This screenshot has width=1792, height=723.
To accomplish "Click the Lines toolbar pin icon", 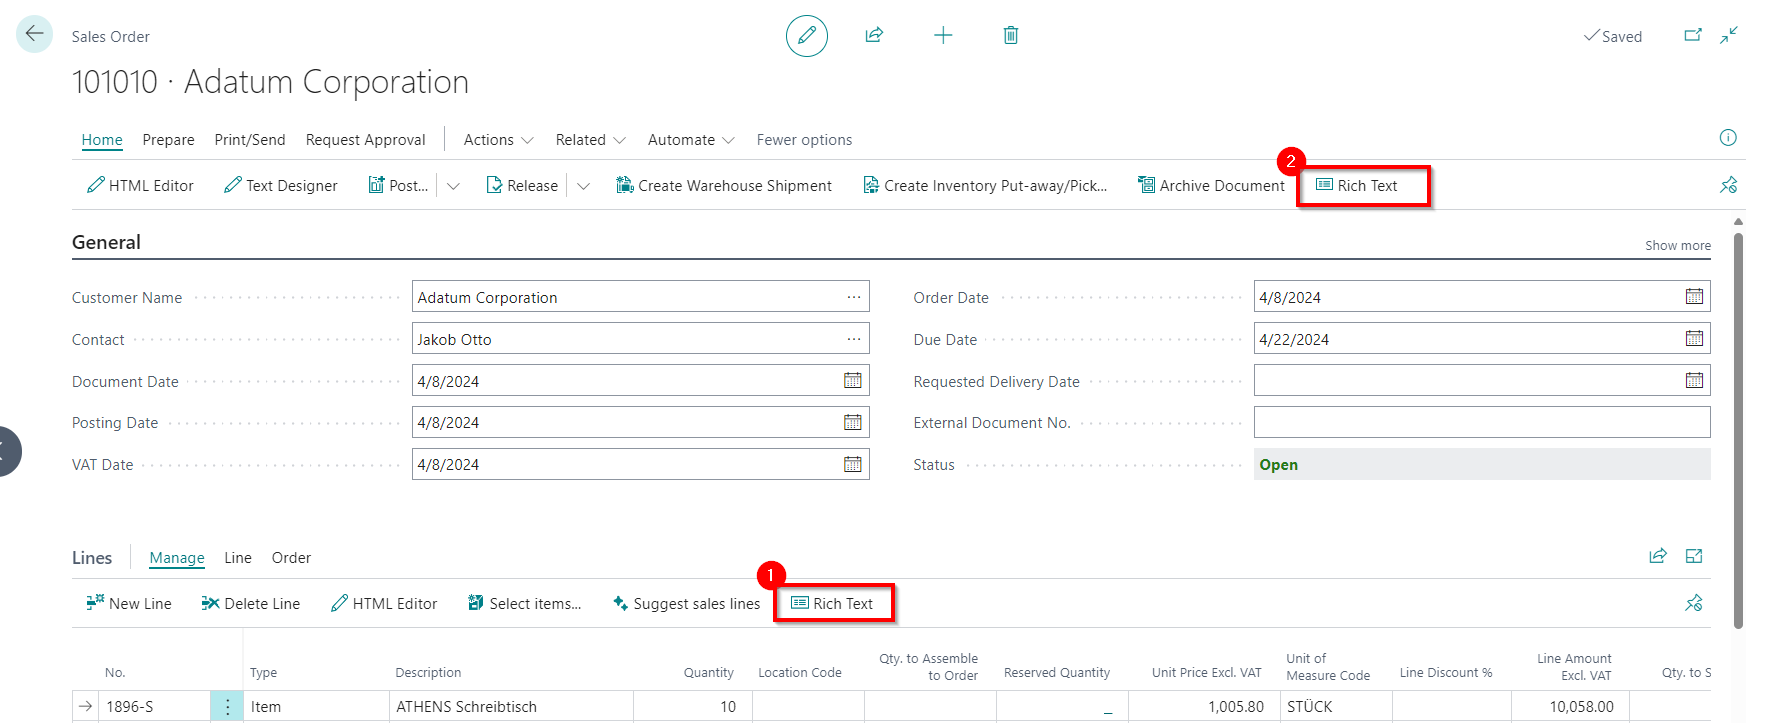I will pos(1694,603).
